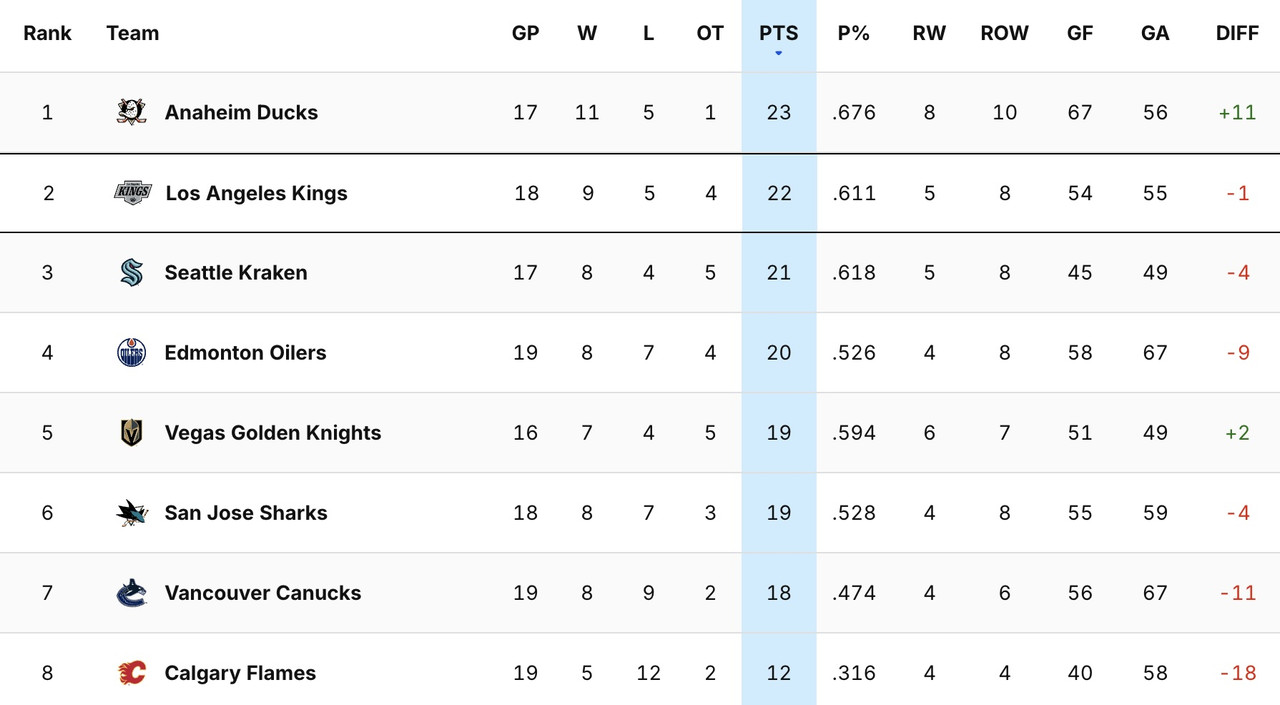Select the Rank column header
This screenshot has height=705, width=1280.
click(x=47, y=33)
